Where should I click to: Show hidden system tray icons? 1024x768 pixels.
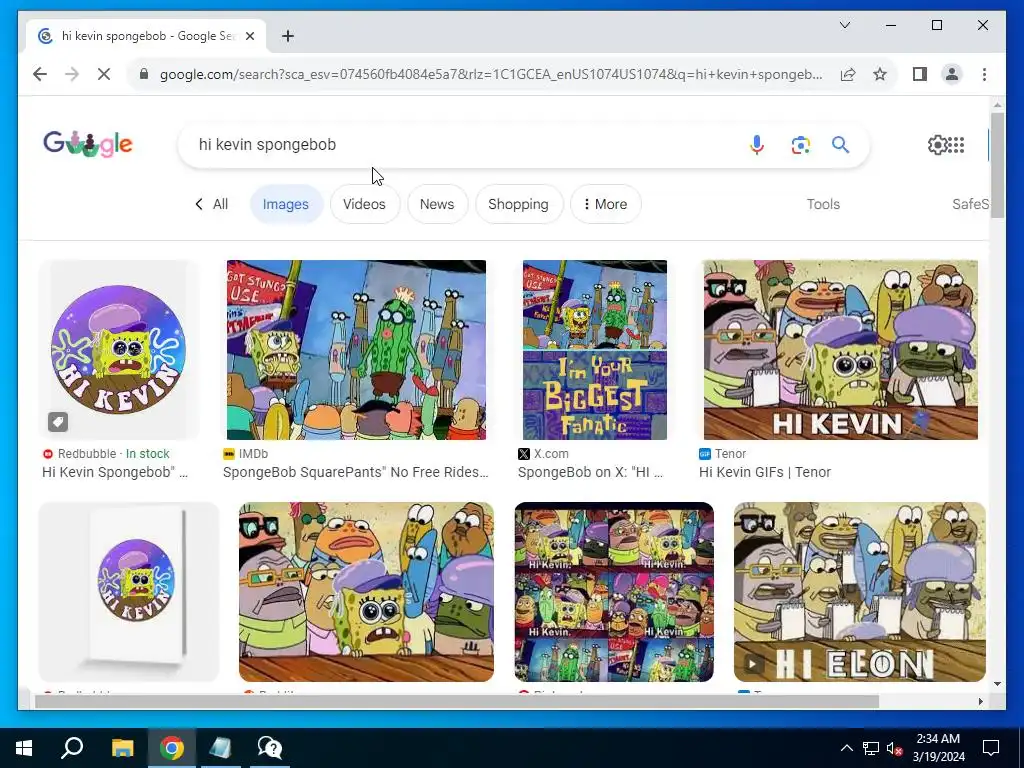846,748
